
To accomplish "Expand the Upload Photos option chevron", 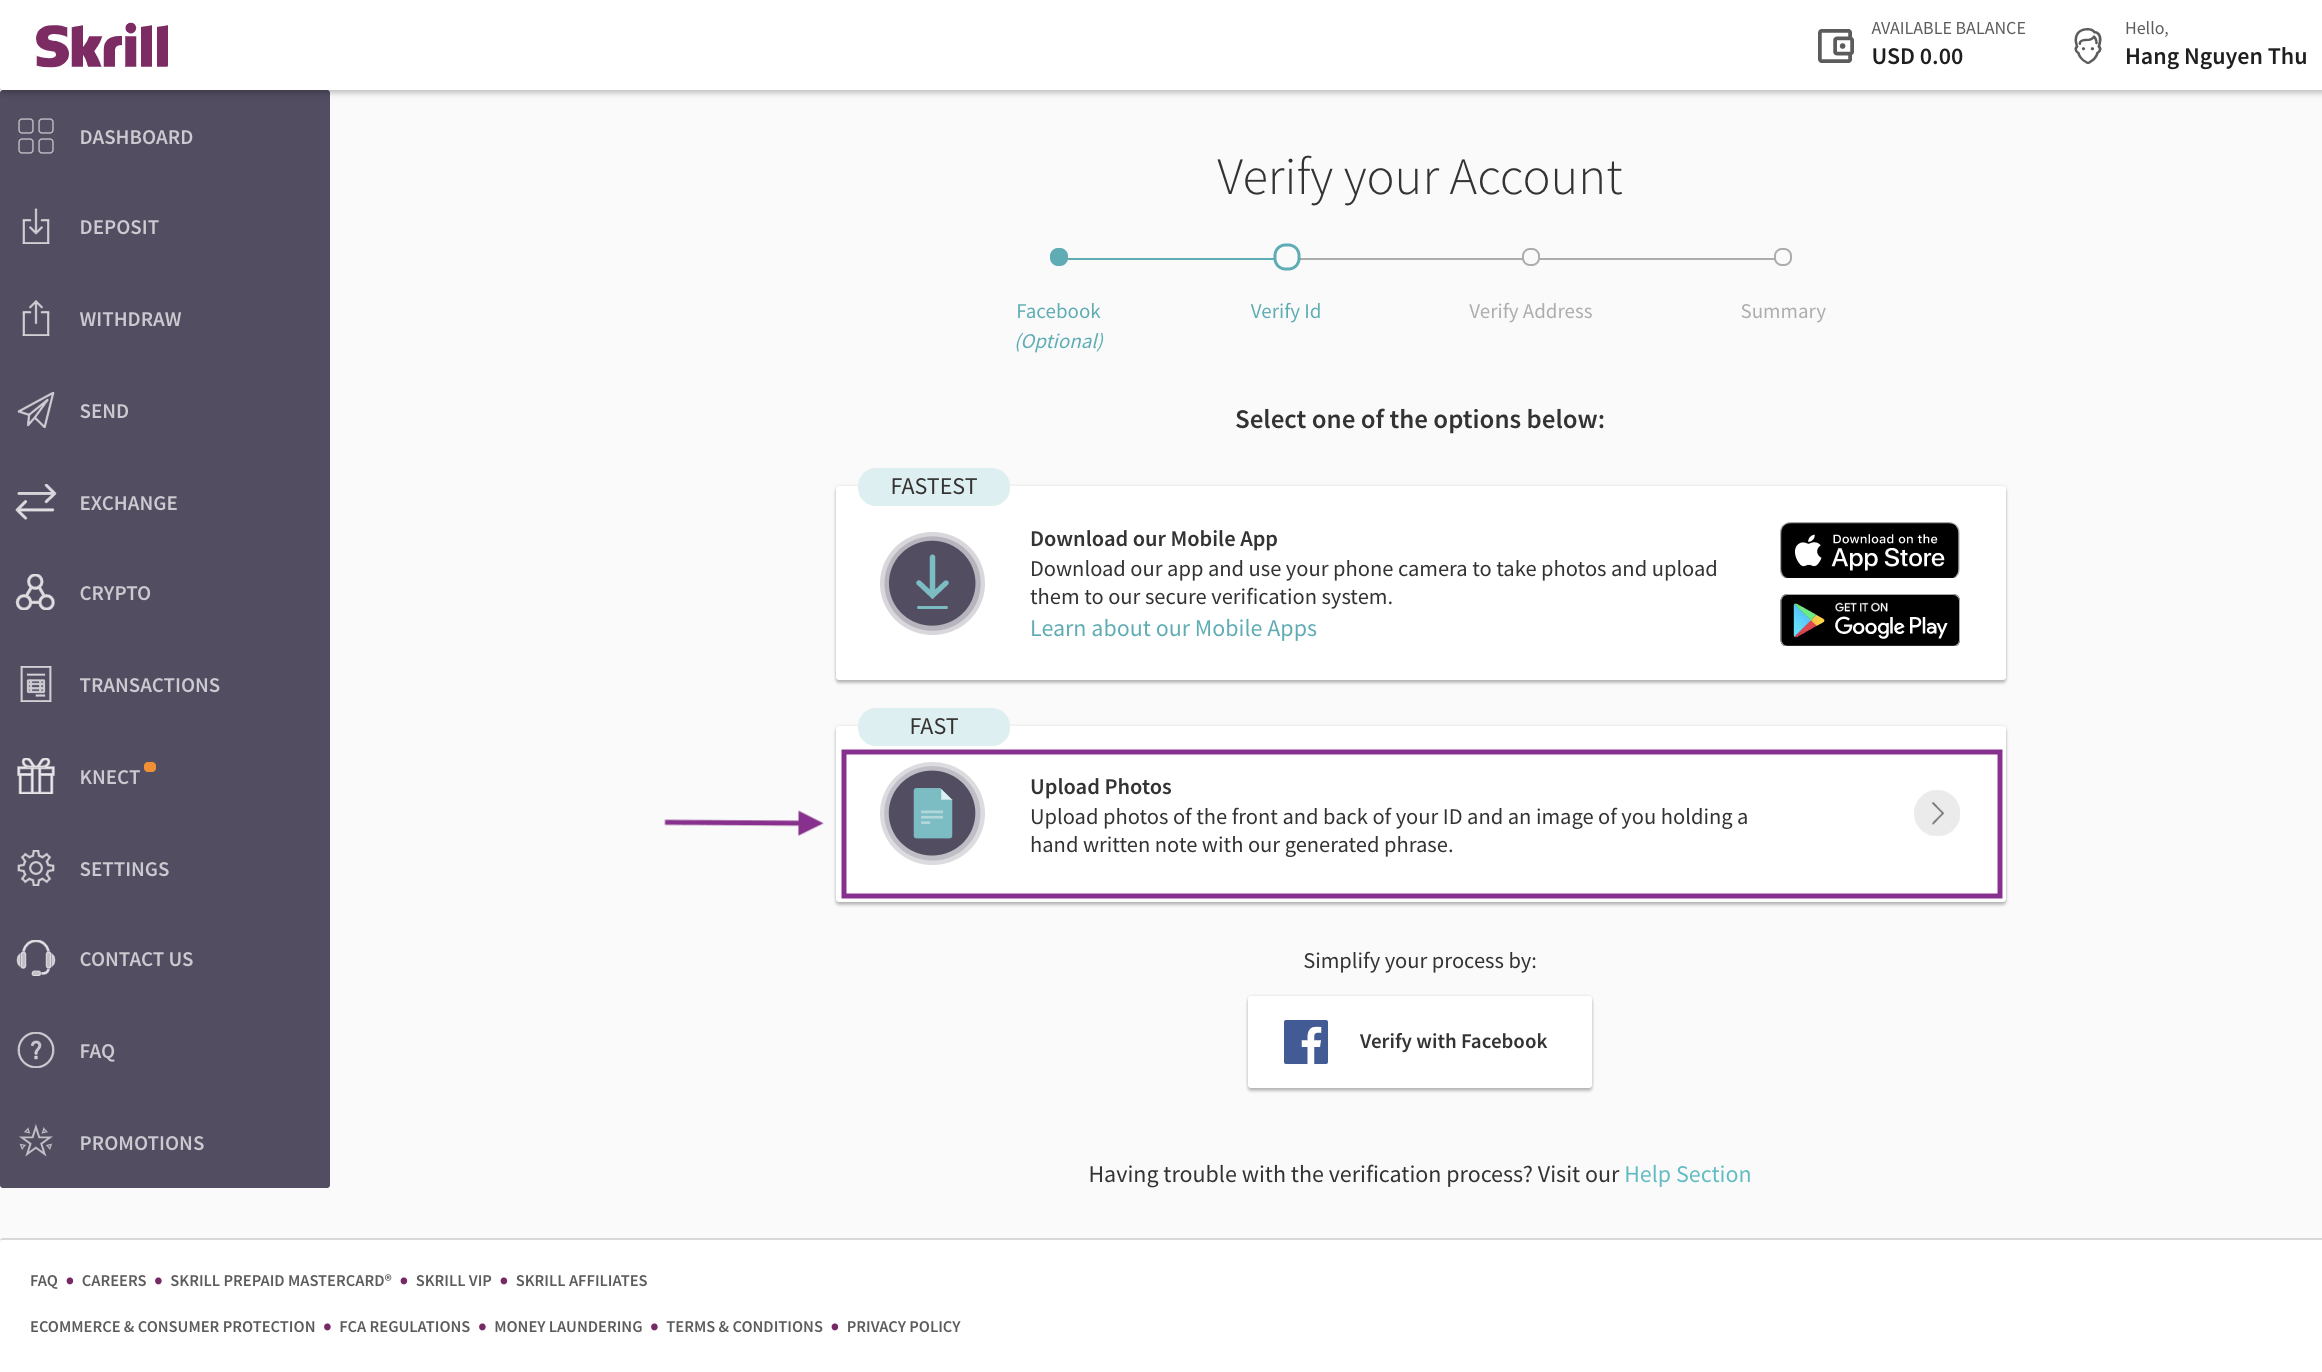I will (x=1936, y=813).
